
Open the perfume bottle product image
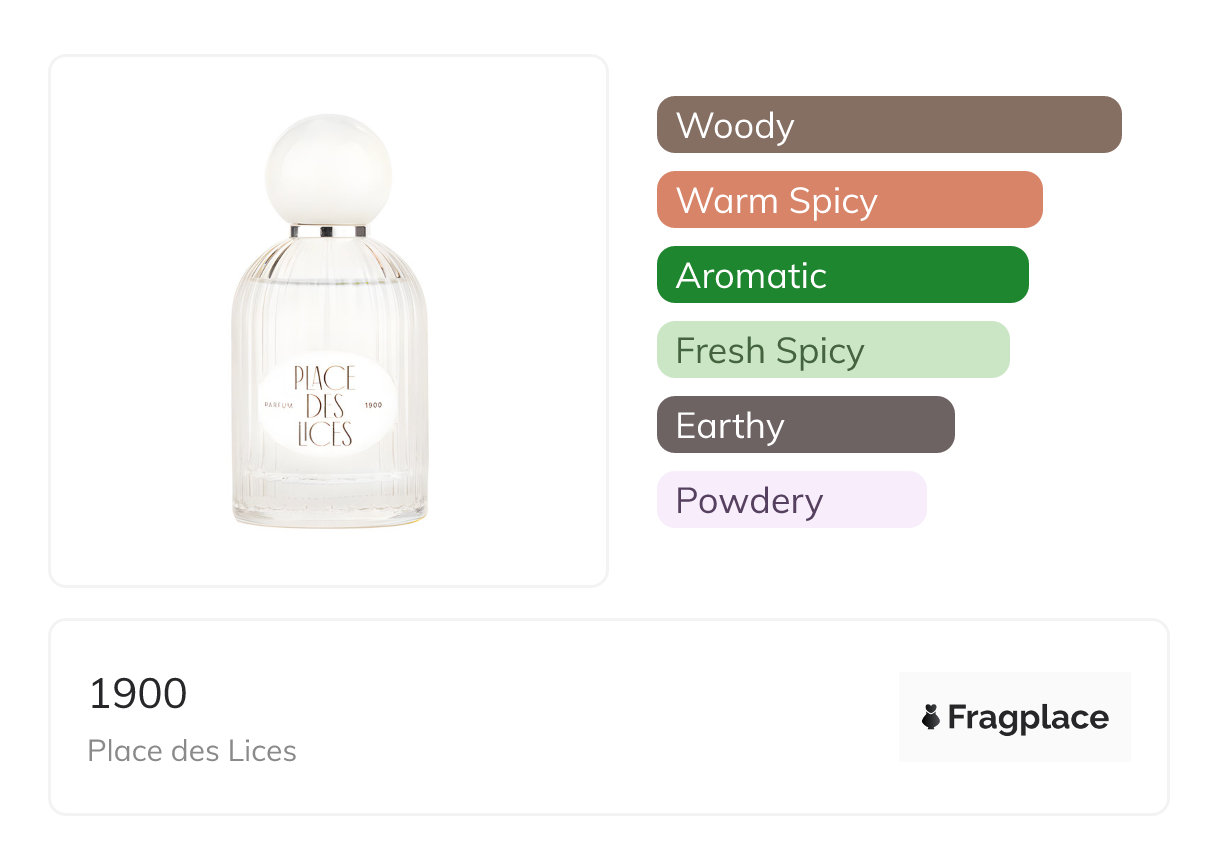click(329, 320)
